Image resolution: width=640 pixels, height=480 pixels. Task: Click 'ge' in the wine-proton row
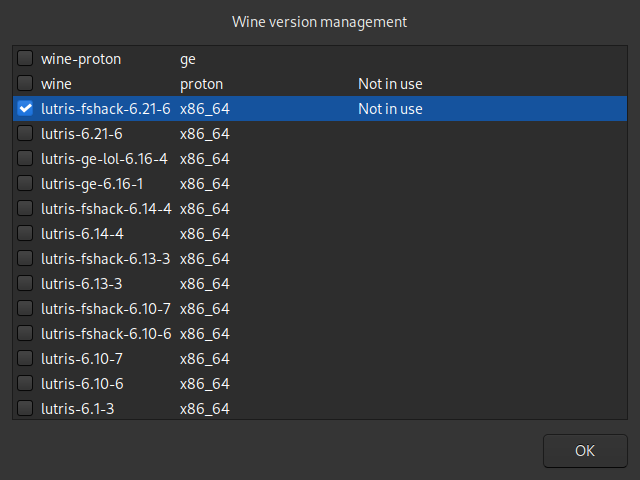click(188, 60)
